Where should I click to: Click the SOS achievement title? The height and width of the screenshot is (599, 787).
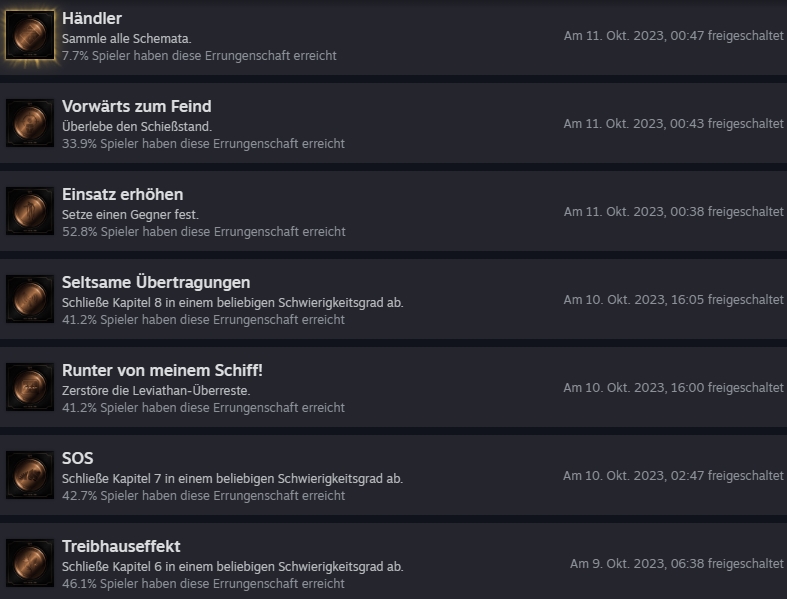(78, 458)
